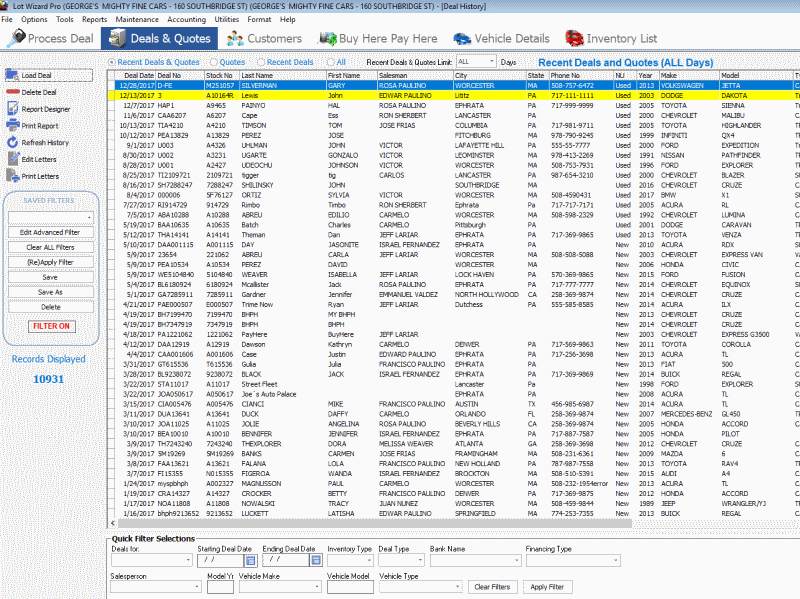Click the Vehicle Model input field
The image size is (800, 599).
click(x=350, y=587)
